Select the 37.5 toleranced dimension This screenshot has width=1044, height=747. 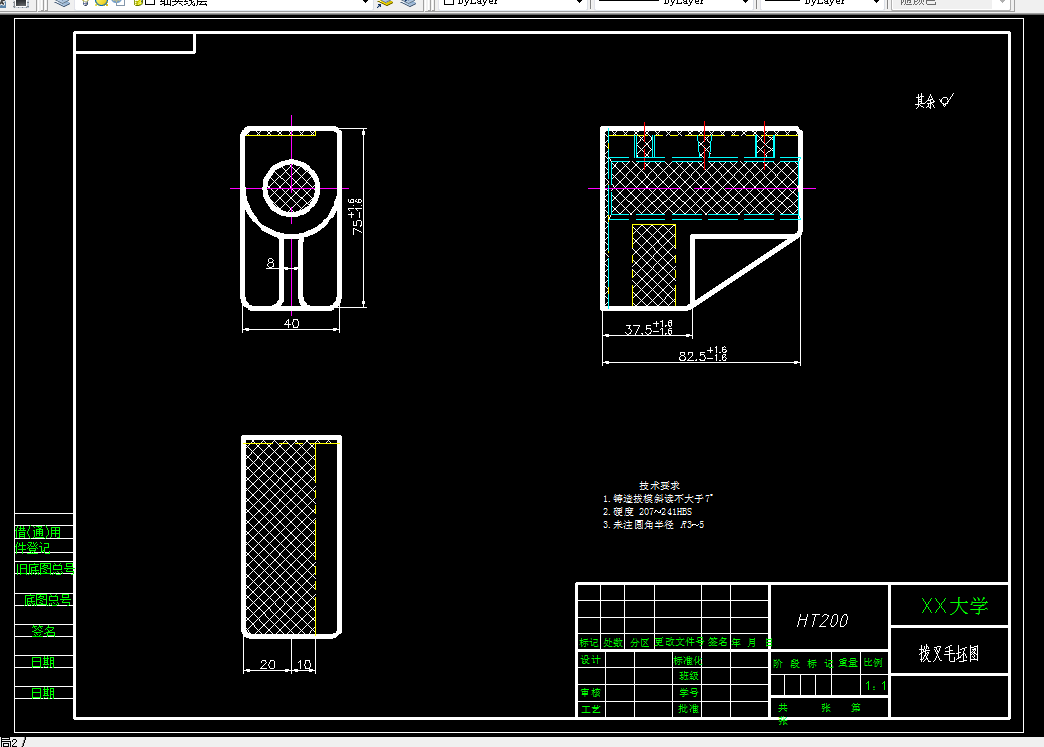pyautogui.click(x=649, y=328)
